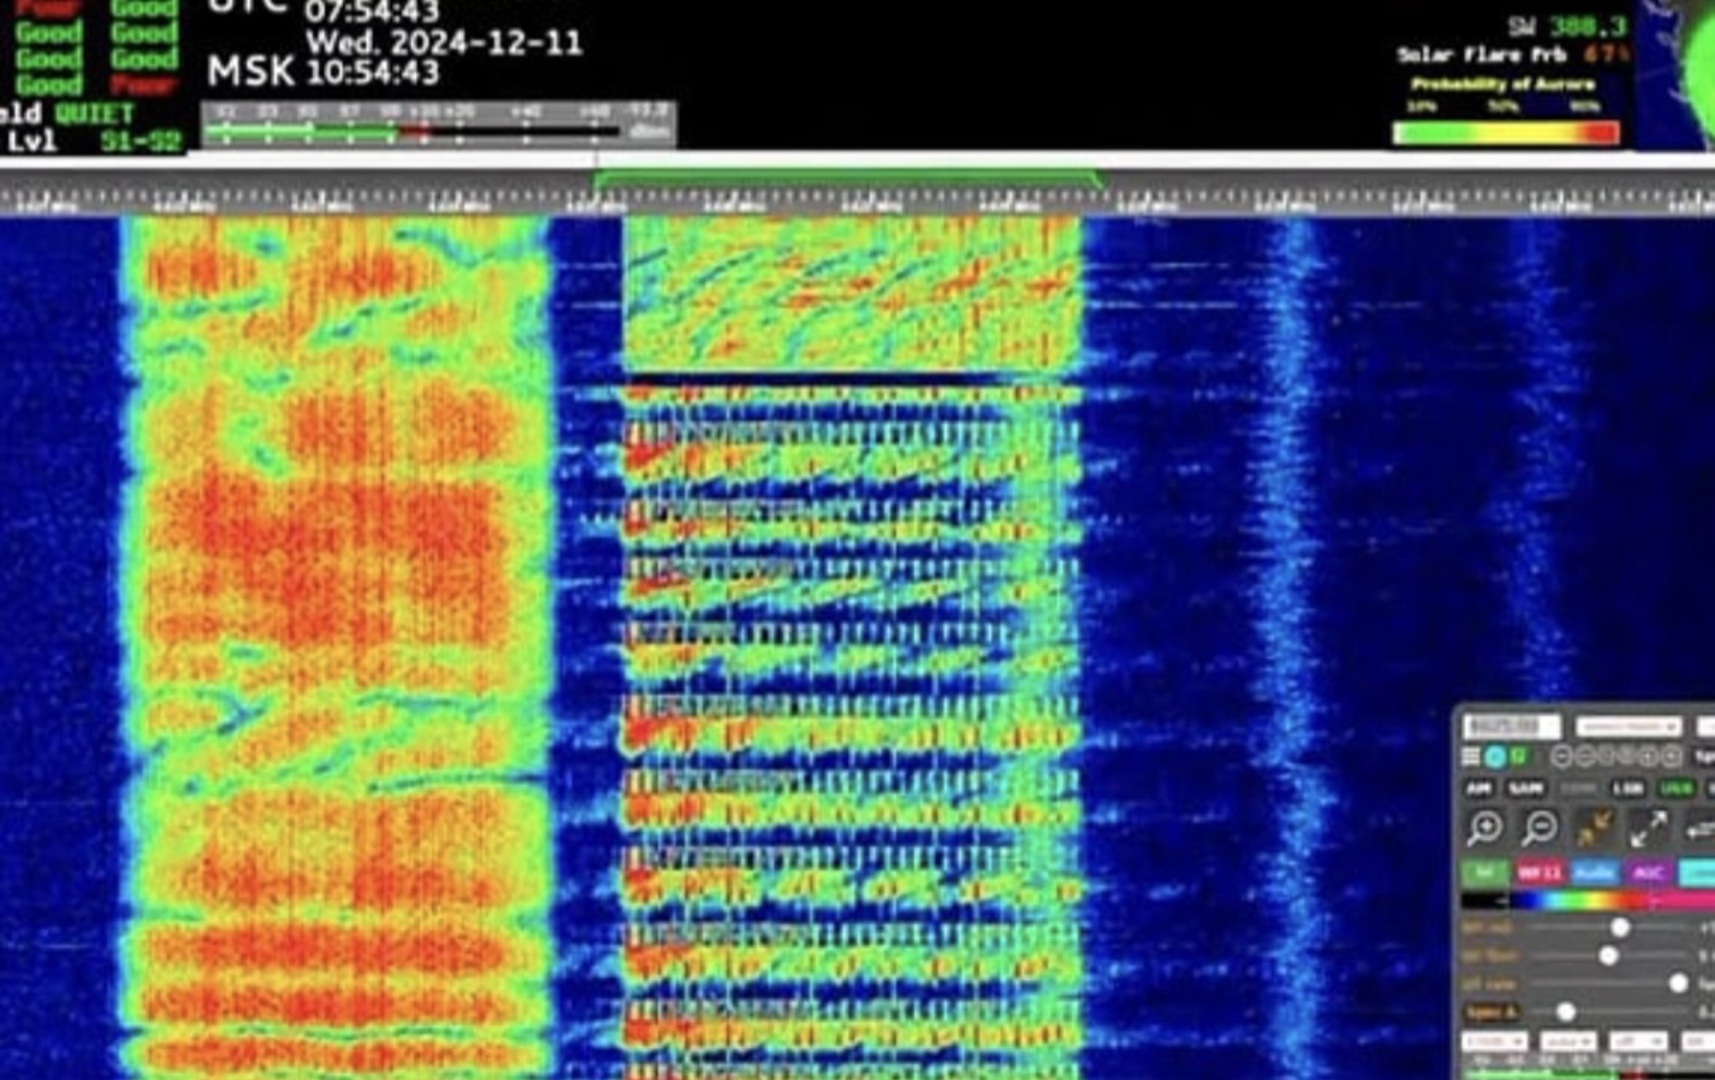Select LSB demodulation mode
Screen dimensions: 1715x1080
tap(1628, 789)
